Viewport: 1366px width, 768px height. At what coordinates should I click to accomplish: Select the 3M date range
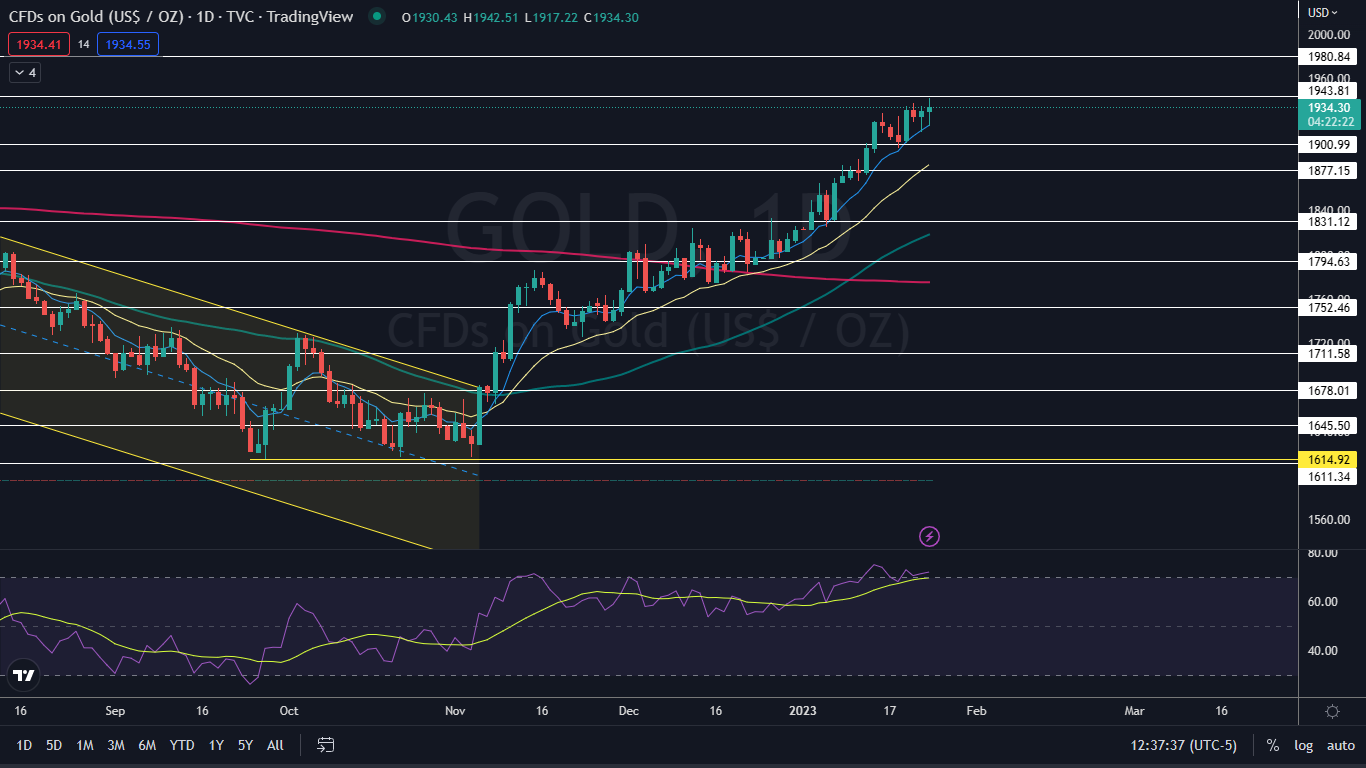pyautogui.click(x=116, y=745)
